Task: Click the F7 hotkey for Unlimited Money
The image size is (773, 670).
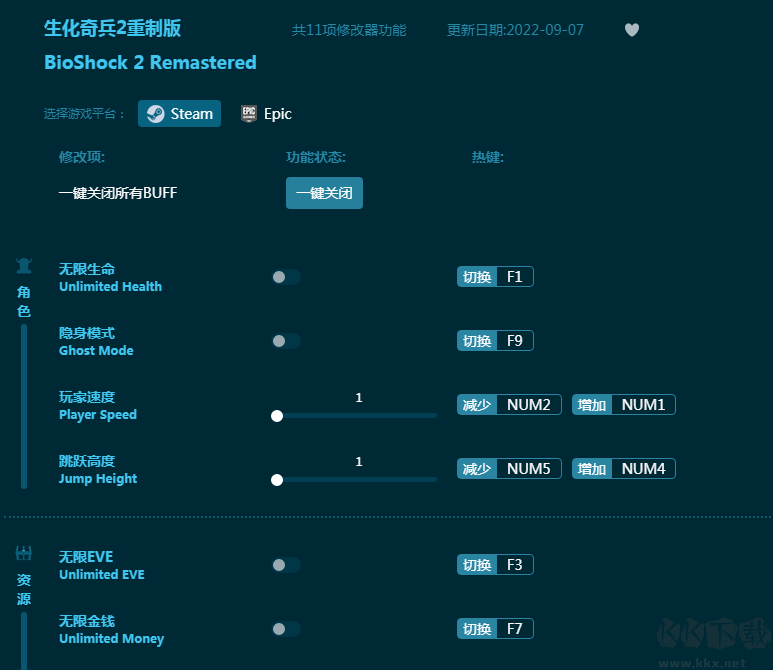Action: tap(495, 629)
